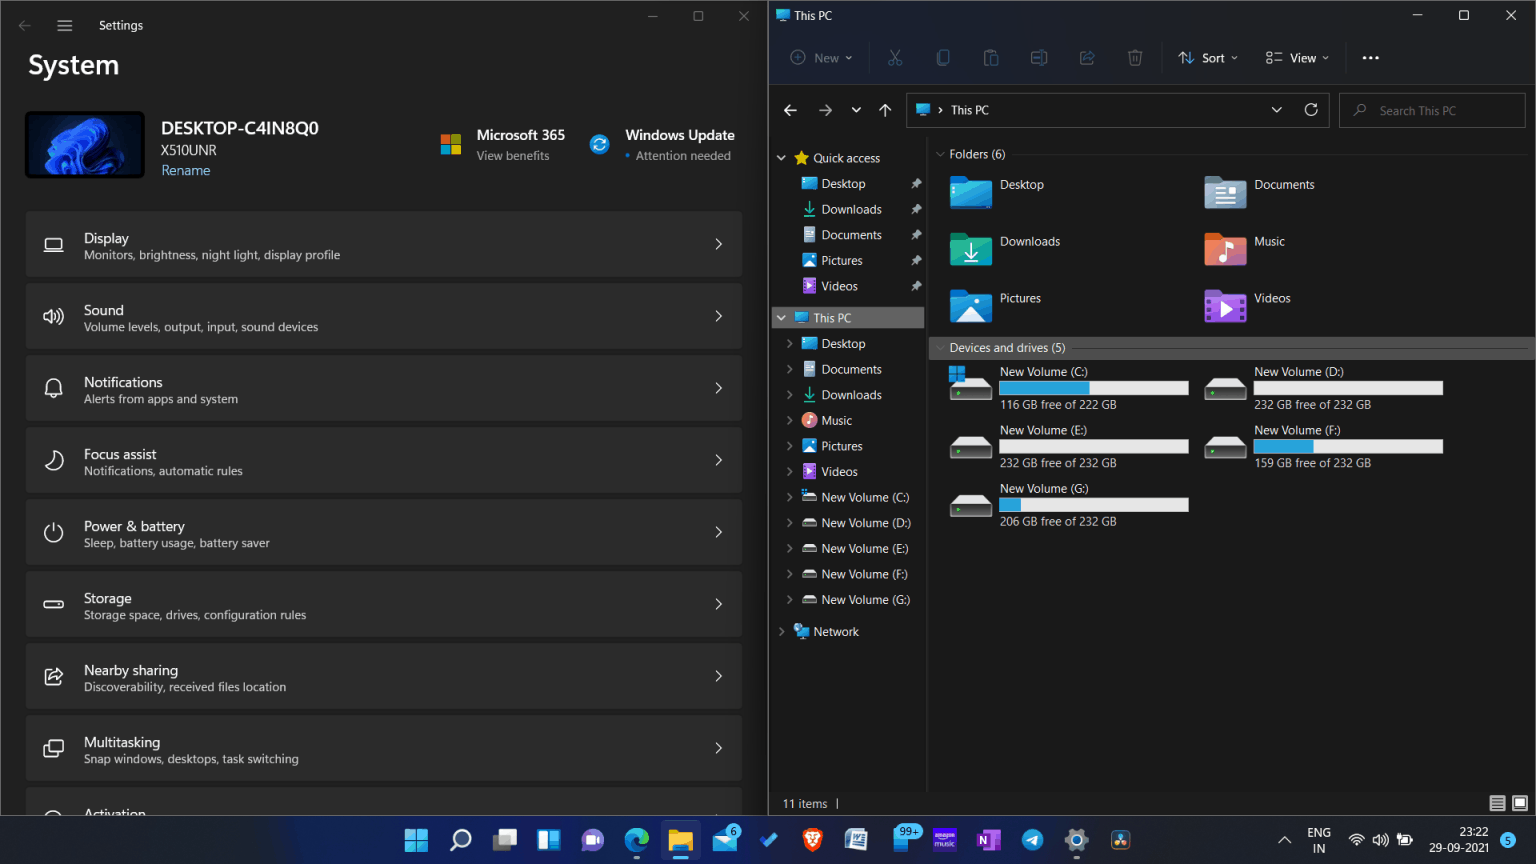Collapse the Devices and drives section
This screenshot has height=864, width=1536.
(938, 347)
